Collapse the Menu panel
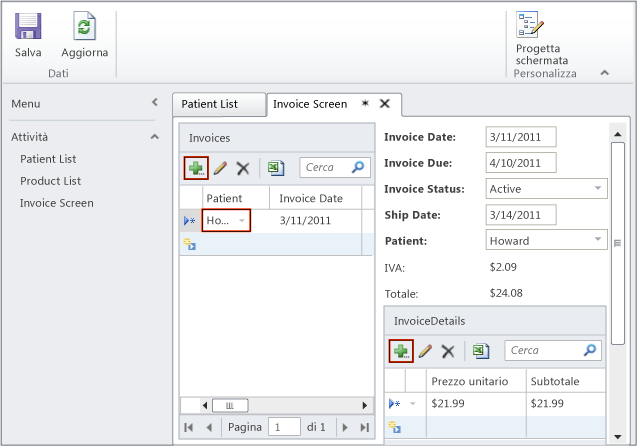The width and height of the screenshot is (637, 446). (x=155, y=102)
